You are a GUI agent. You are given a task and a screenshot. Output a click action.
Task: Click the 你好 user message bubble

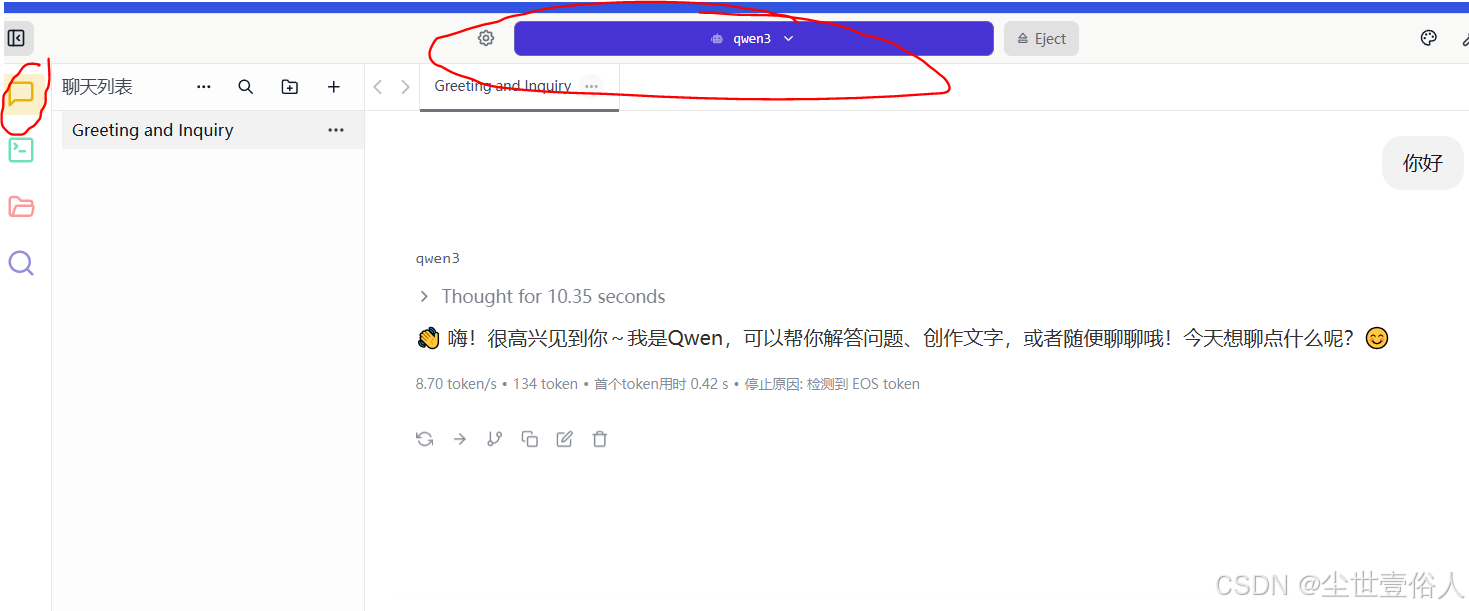click(1423, 163)
